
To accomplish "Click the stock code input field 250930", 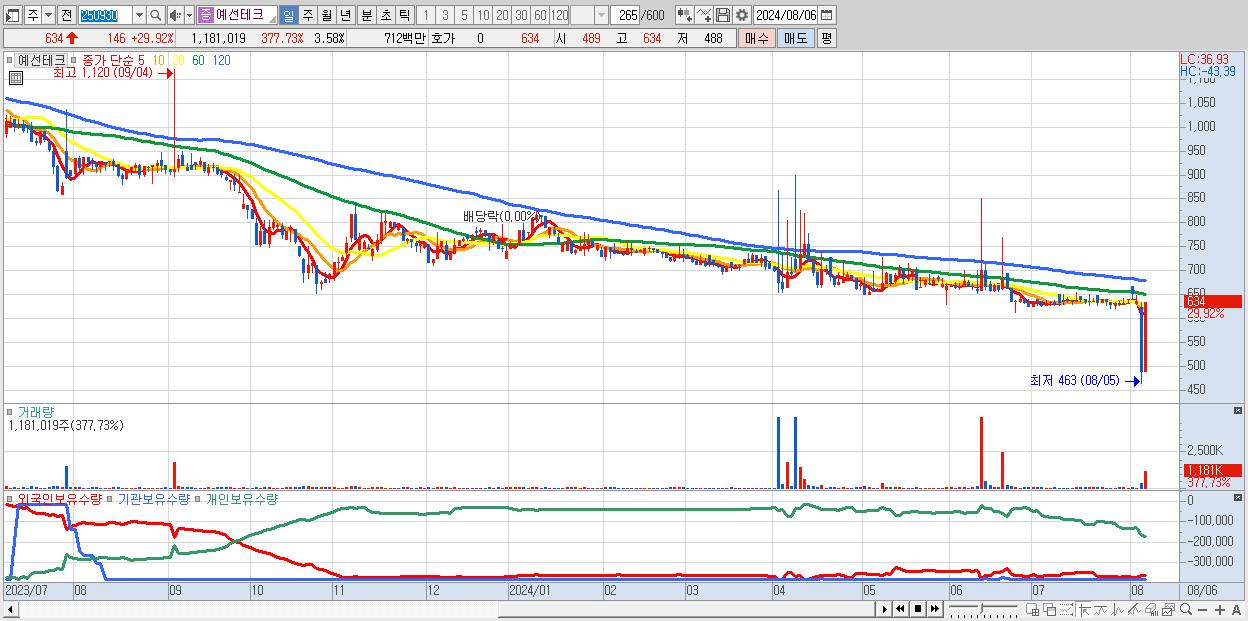I will pos(105,15).
